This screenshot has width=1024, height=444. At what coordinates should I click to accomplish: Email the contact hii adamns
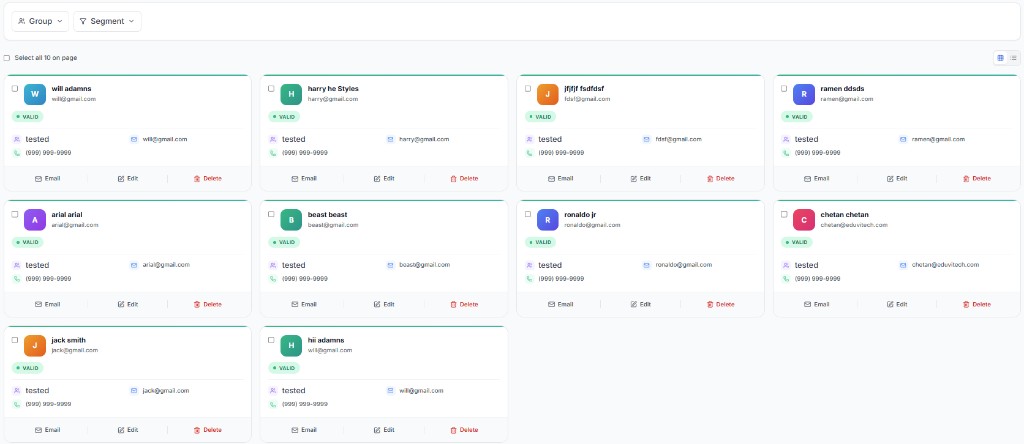(304, 430)
